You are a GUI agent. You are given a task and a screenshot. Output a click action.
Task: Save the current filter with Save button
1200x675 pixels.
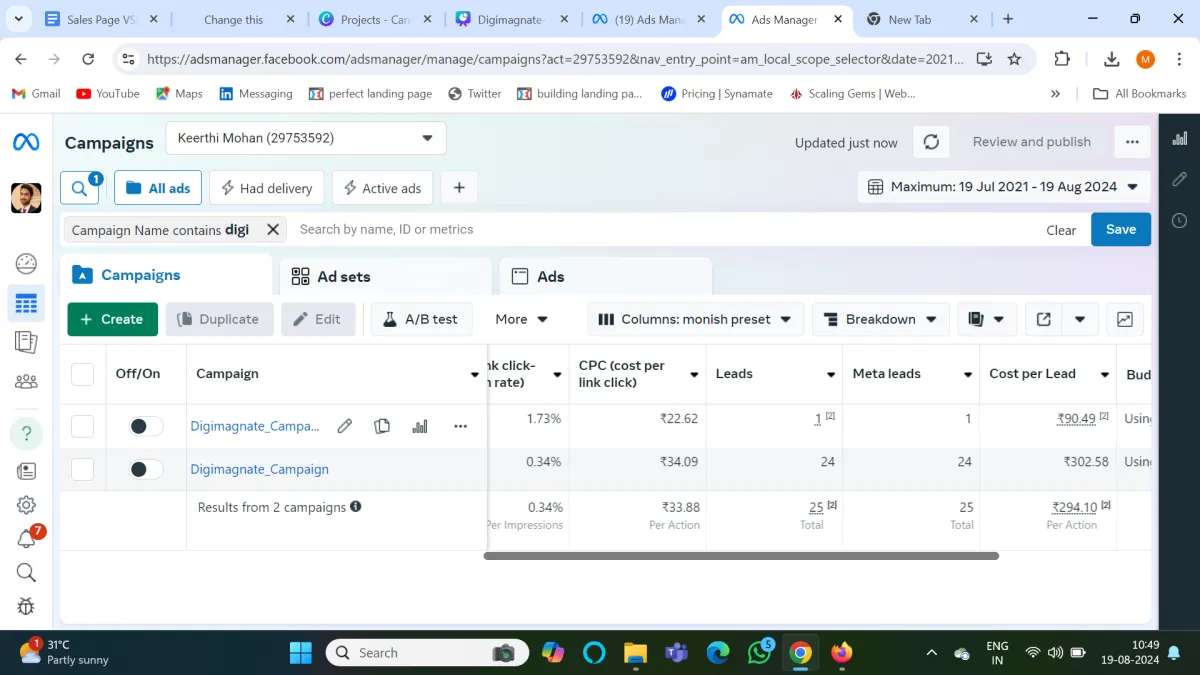pos(1121,229)
